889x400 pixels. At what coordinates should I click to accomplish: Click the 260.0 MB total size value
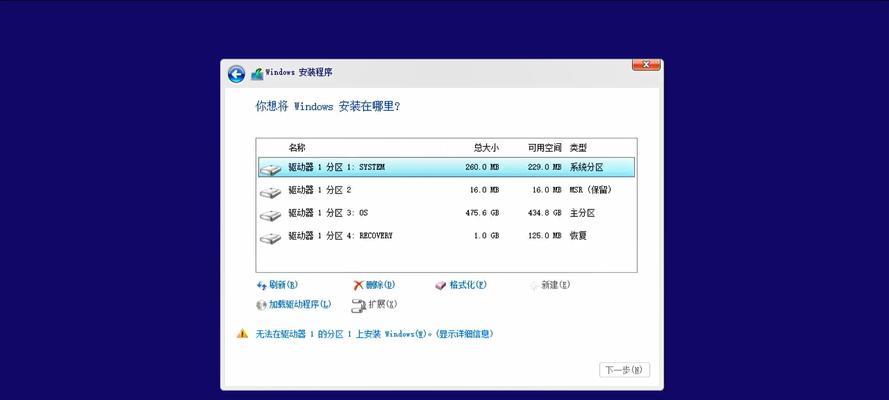[x=482, y=168]
